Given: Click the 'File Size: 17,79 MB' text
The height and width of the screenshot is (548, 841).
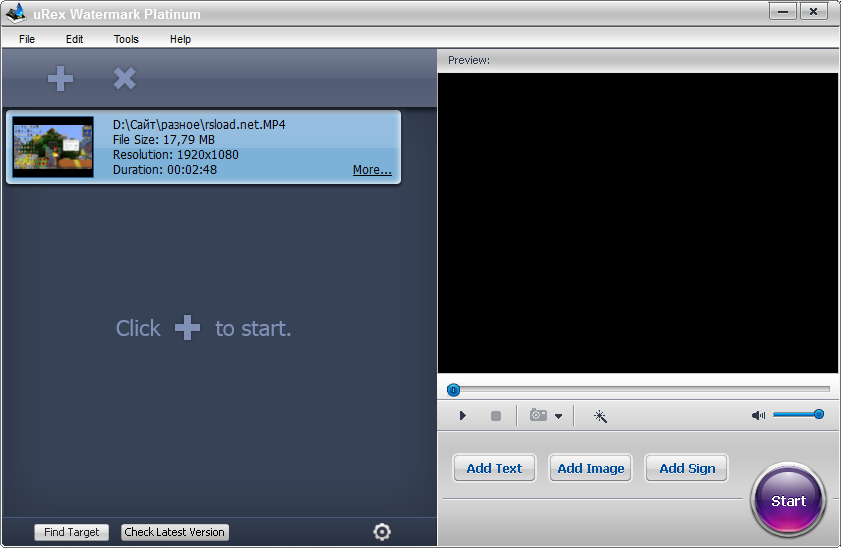Looking at the screenshot, I should tap(164, 139).
